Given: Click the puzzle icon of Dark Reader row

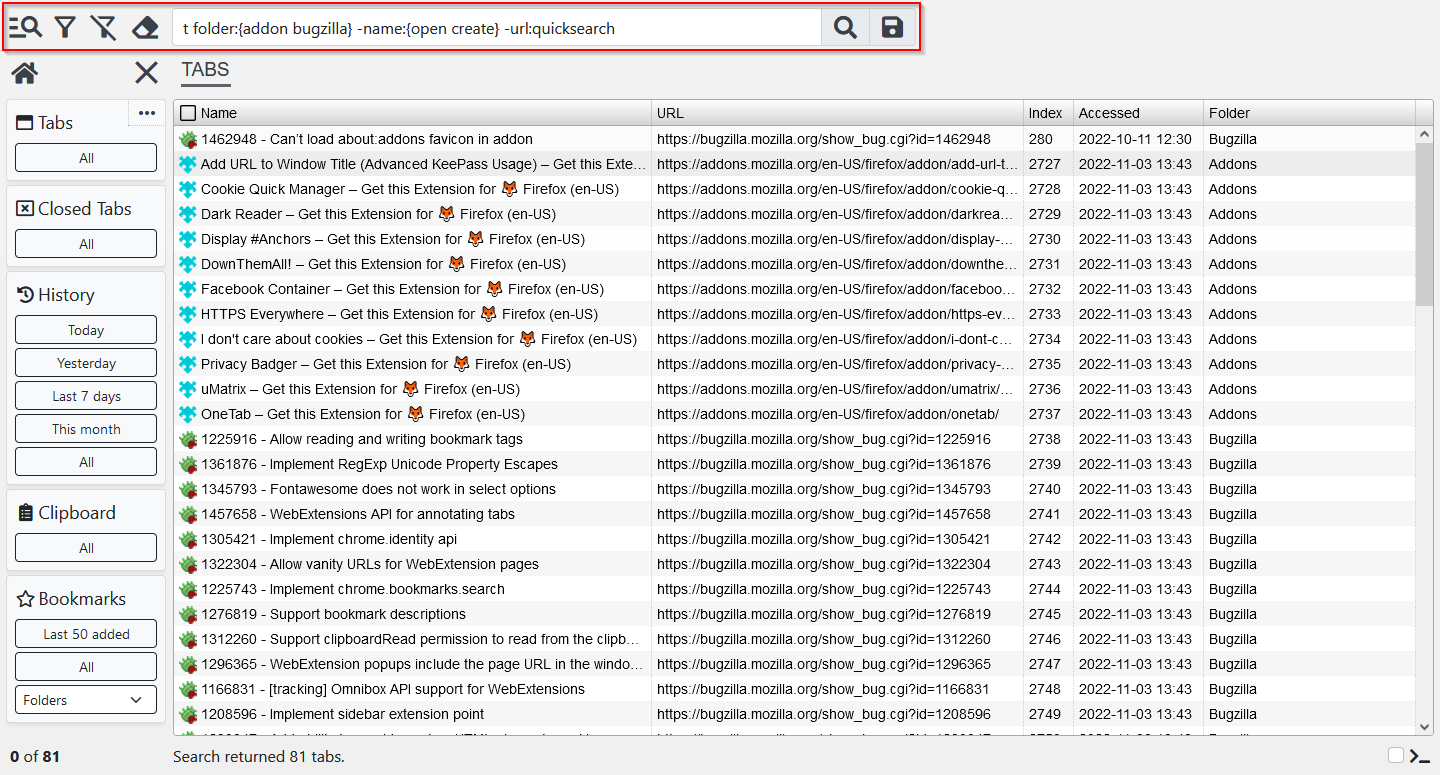Looking at the screenshot, I should pyautogui.click(x=188, y=214).
